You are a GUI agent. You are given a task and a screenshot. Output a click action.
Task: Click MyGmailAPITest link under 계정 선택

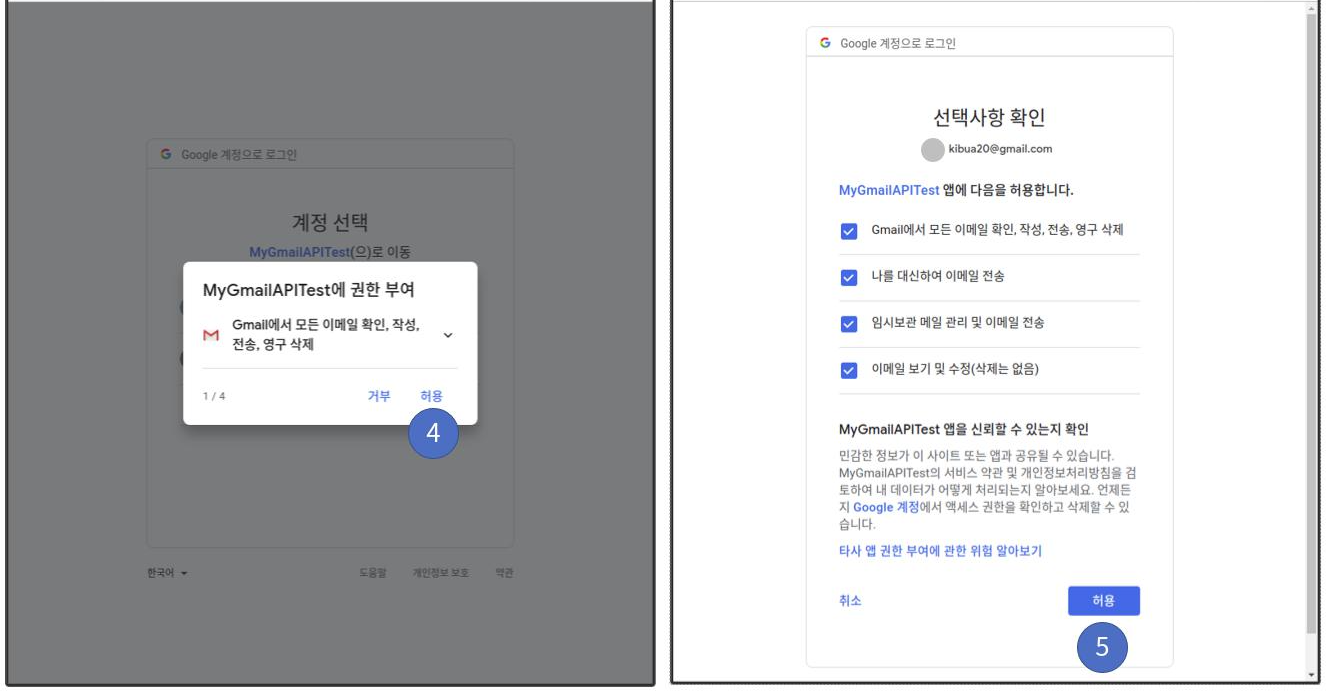300,252
